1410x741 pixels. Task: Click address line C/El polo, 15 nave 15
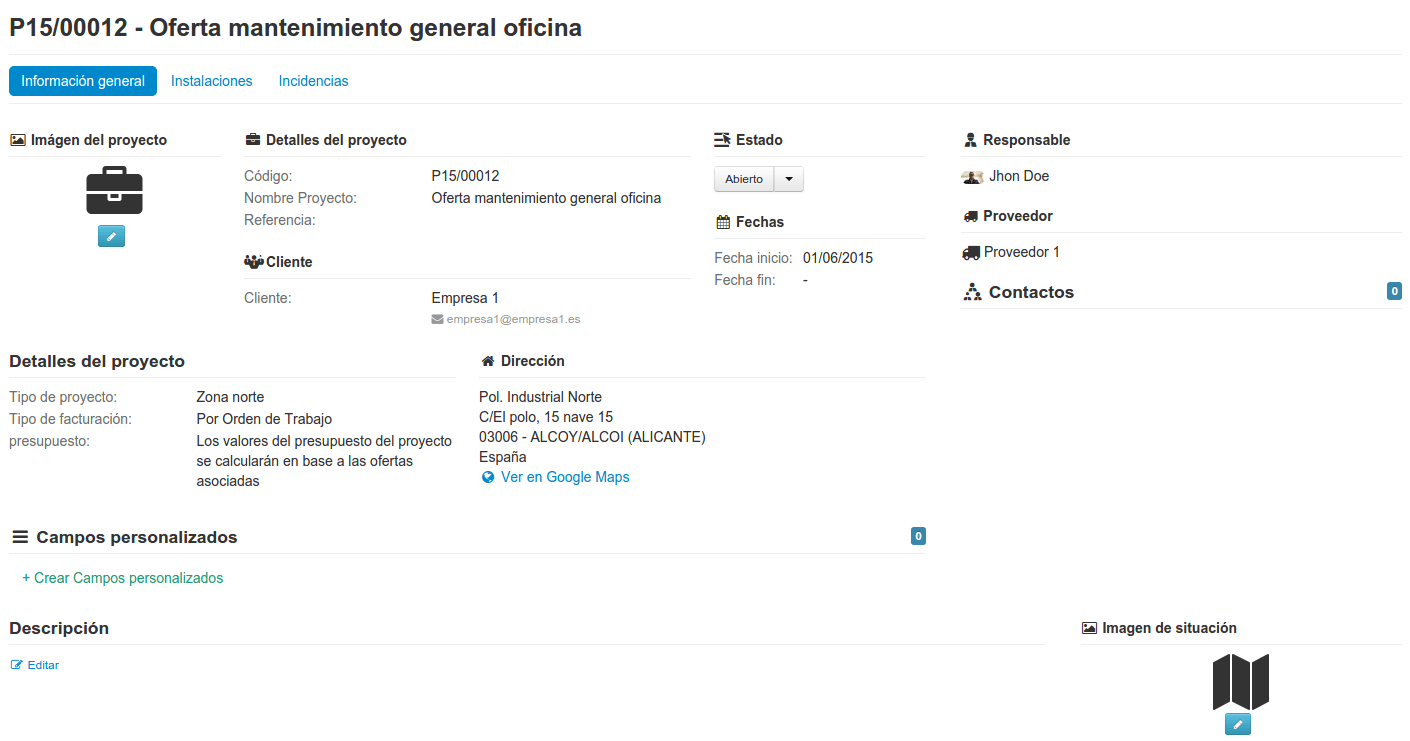tap(546, 417)
